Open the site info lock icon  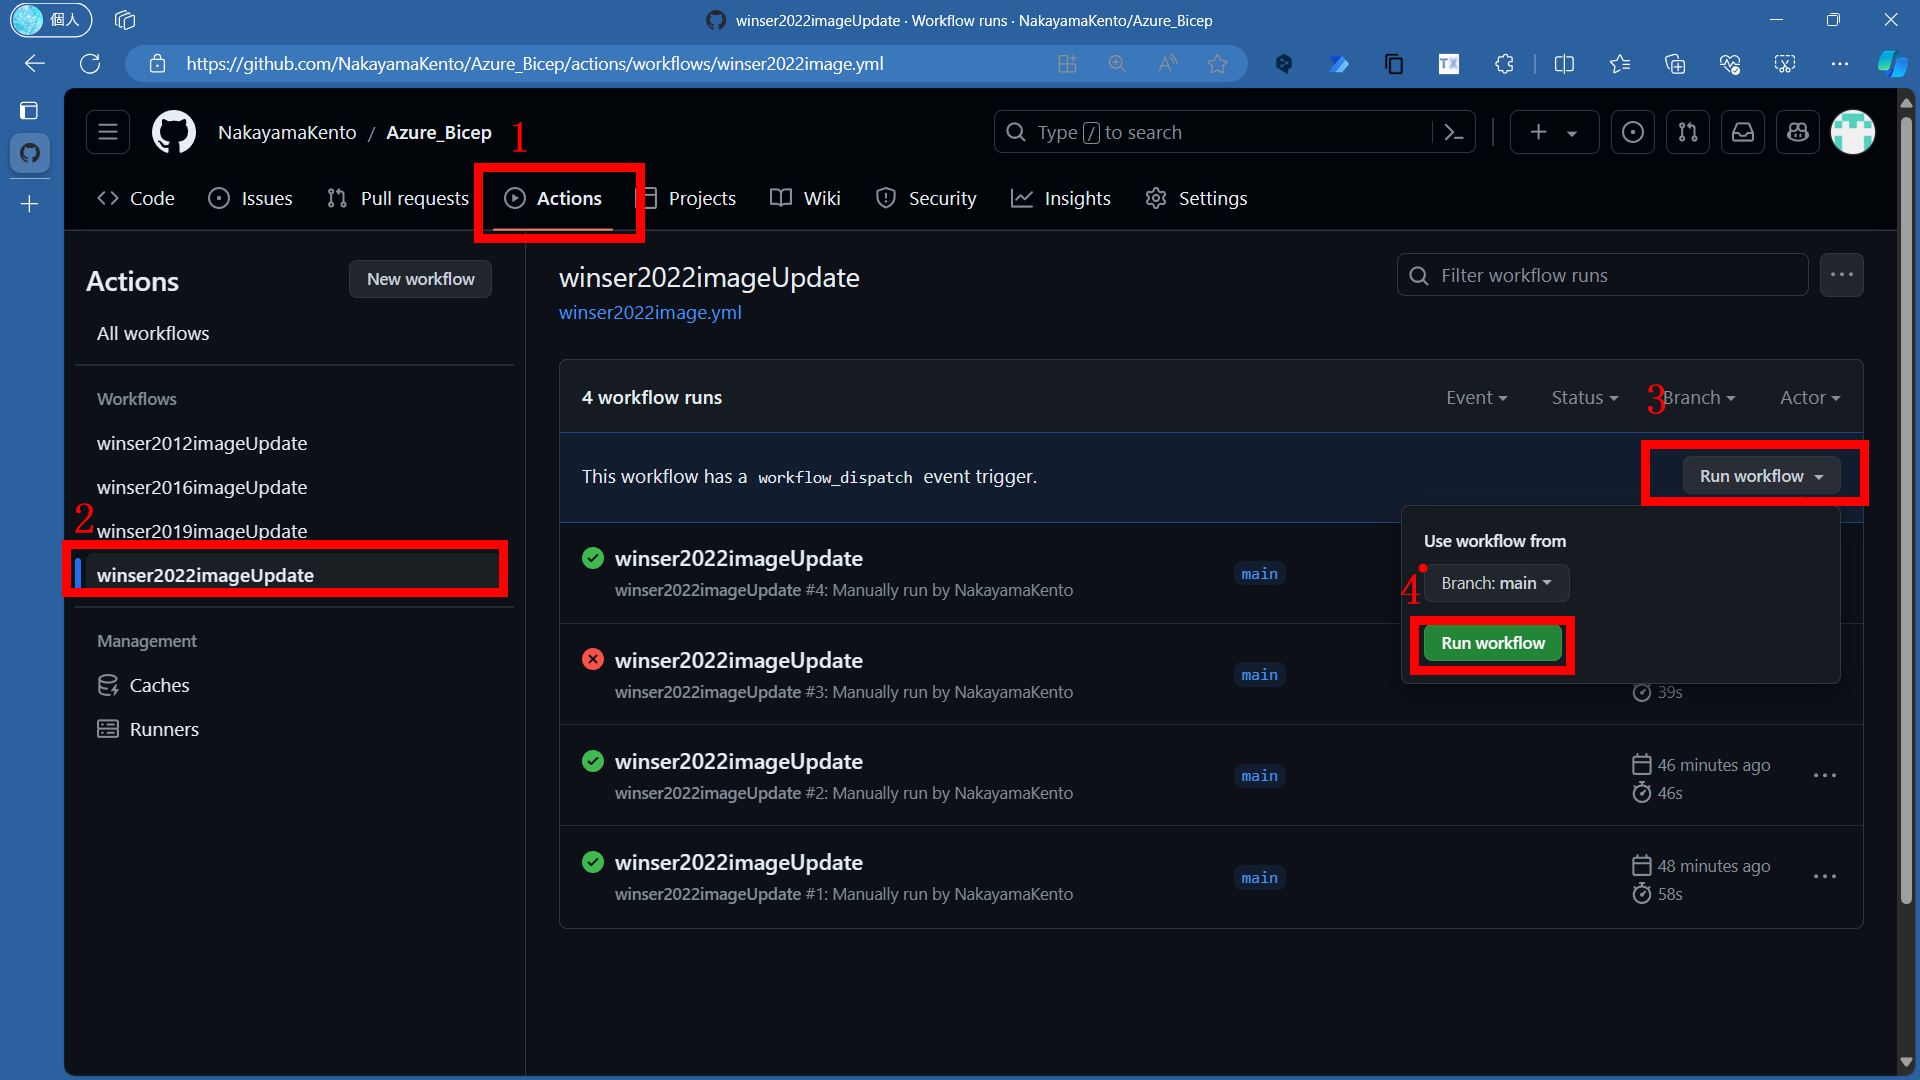tap(157, 64)
